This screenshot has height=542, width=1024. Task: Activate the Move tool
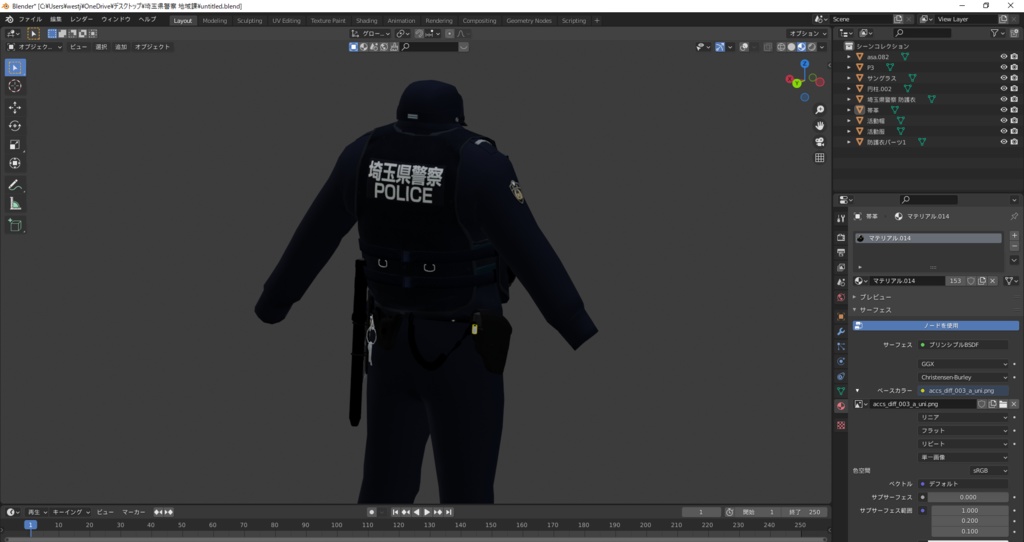15,107
